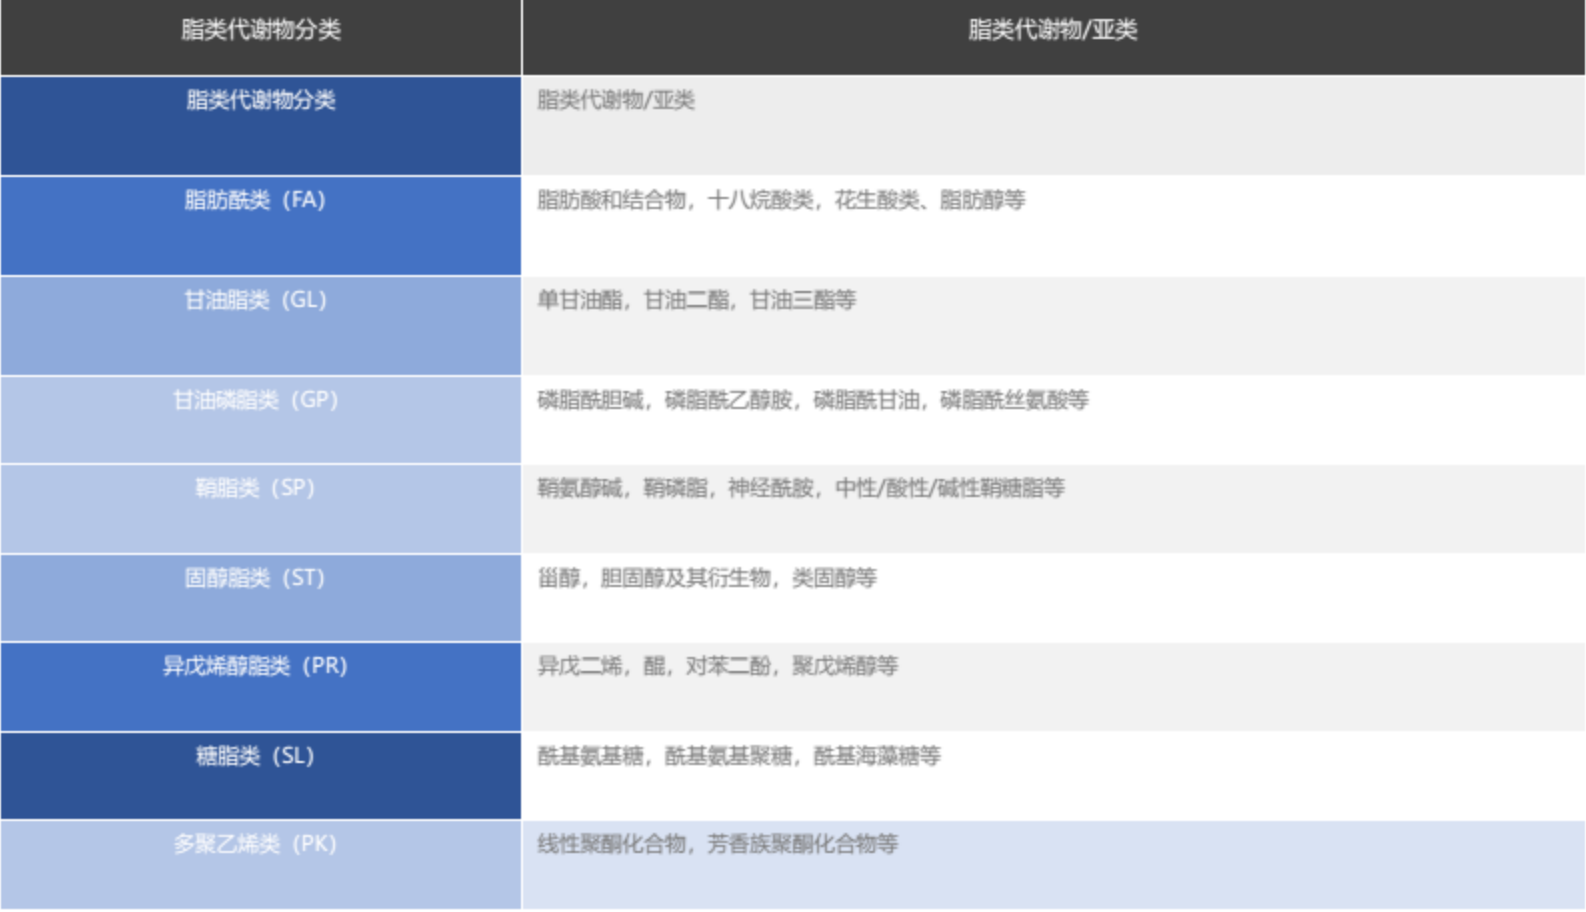Click the 固醇脂类 (ST) category cell

point(255,578)
